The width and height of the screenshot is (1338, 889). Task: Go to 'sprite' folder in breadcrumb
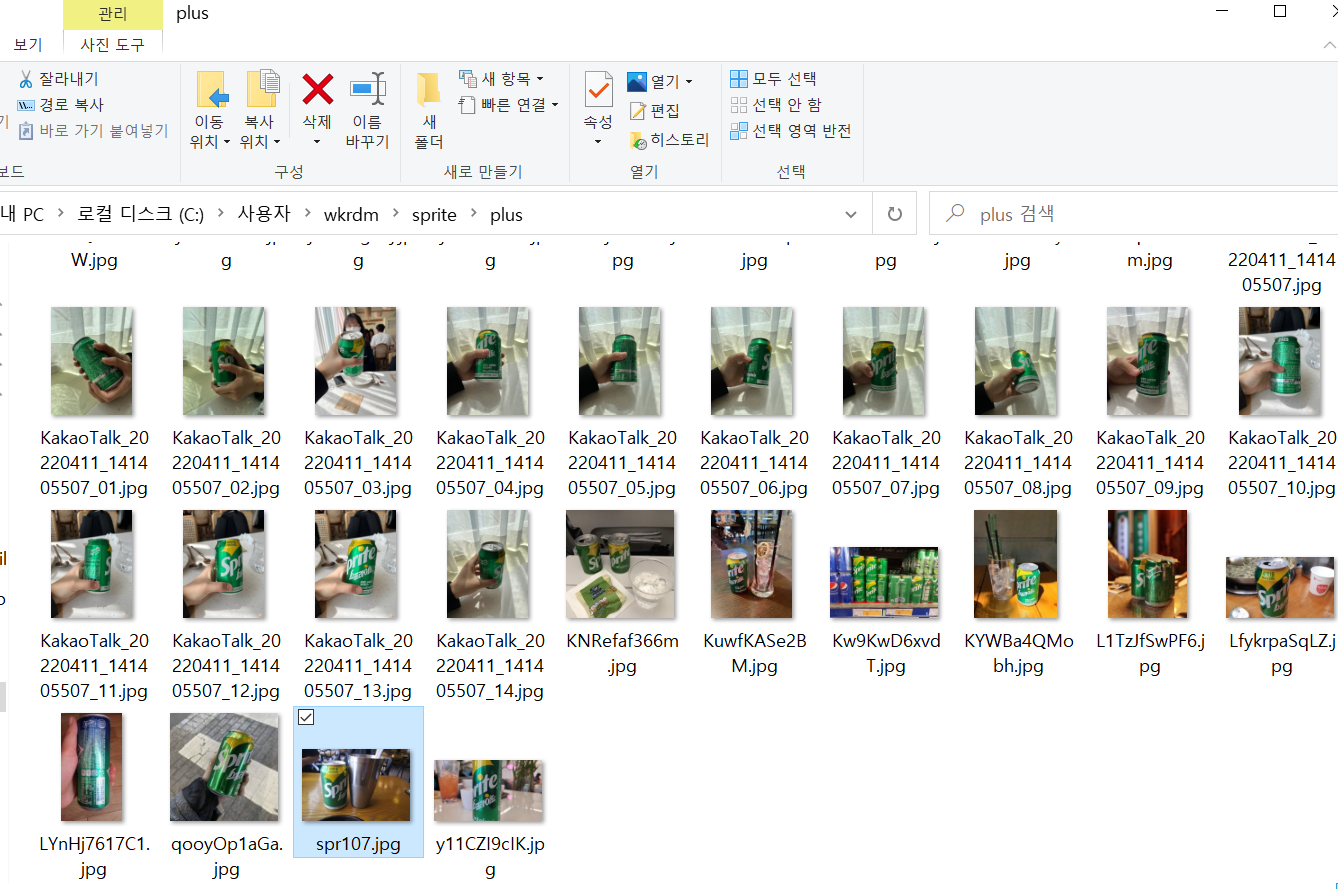[434, 214]
